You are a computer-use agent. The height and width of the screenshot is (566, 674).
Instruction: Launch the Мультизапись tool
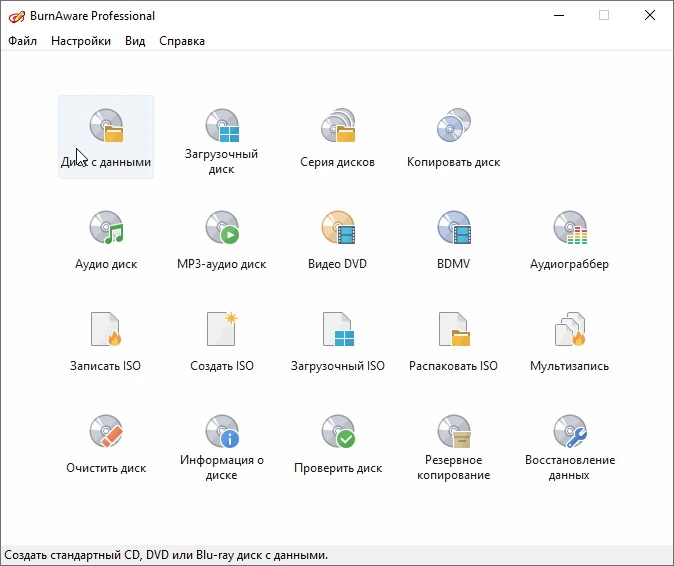(570, 341)
